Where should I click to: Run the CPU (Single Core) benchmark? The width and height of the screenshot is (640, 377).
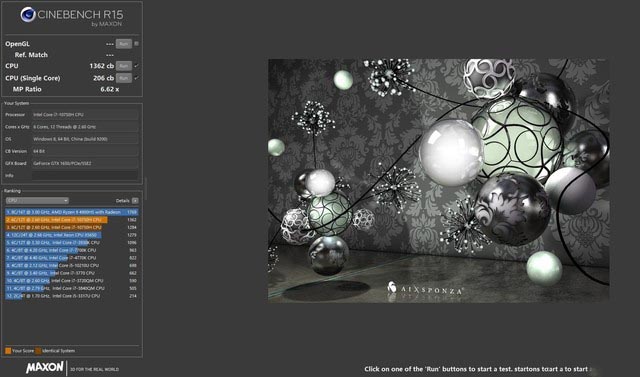[x=124, y=78]
